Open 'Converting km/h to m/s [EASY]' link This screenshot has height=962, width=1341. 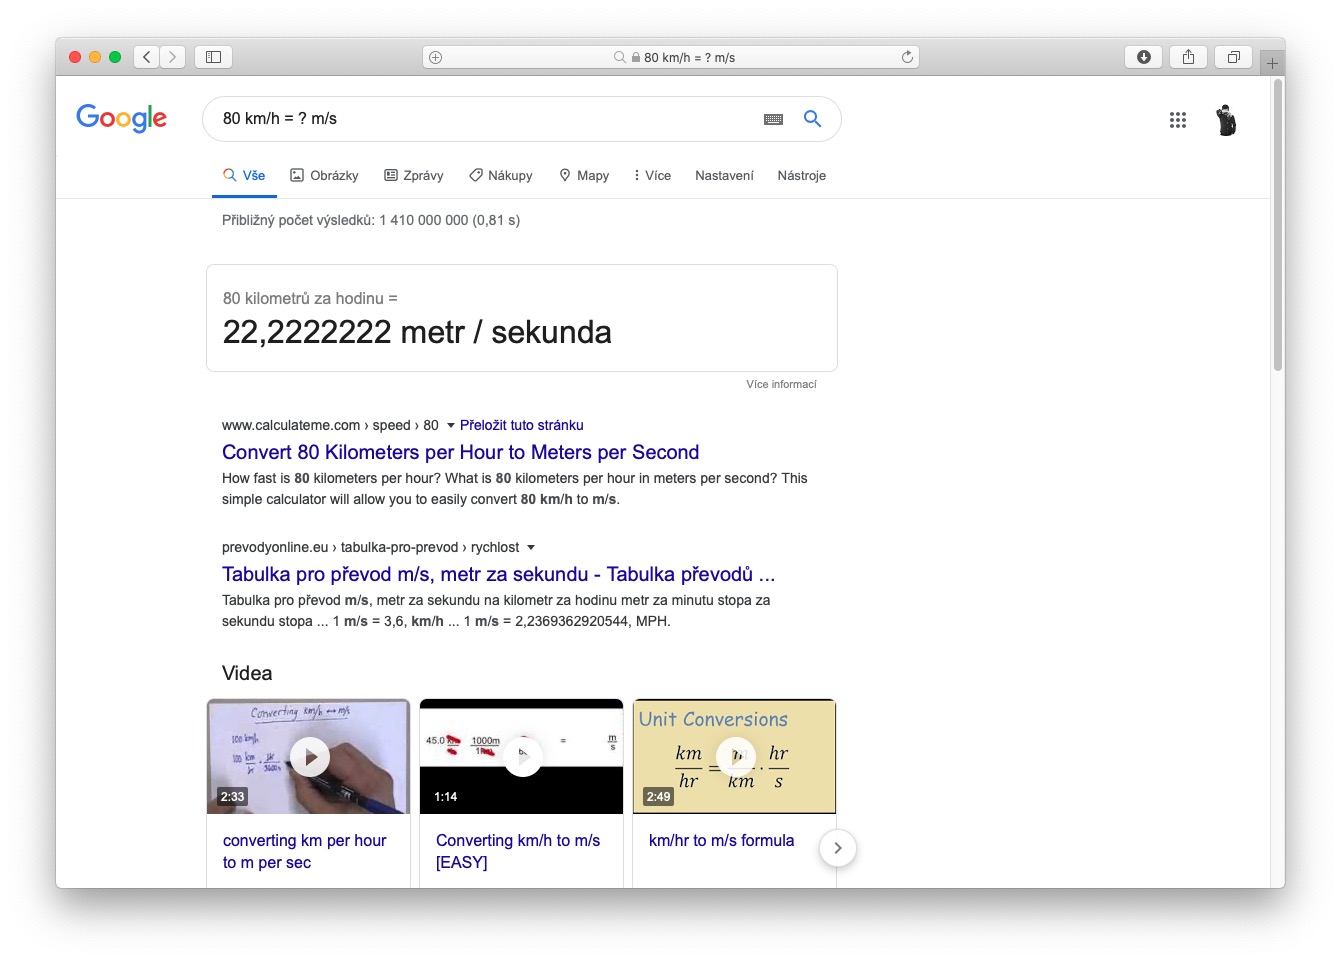pos(518,852)
